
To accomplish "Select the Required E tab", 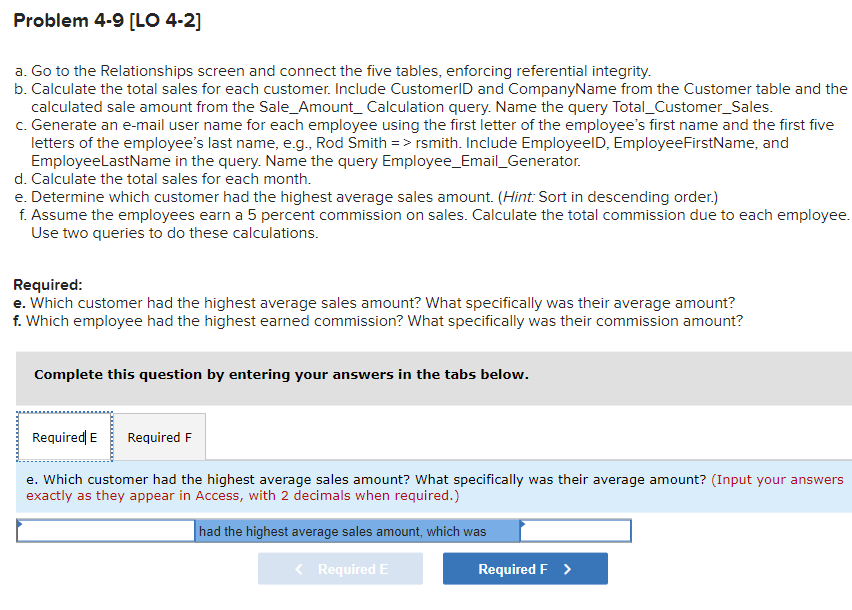I will point(64,436).
